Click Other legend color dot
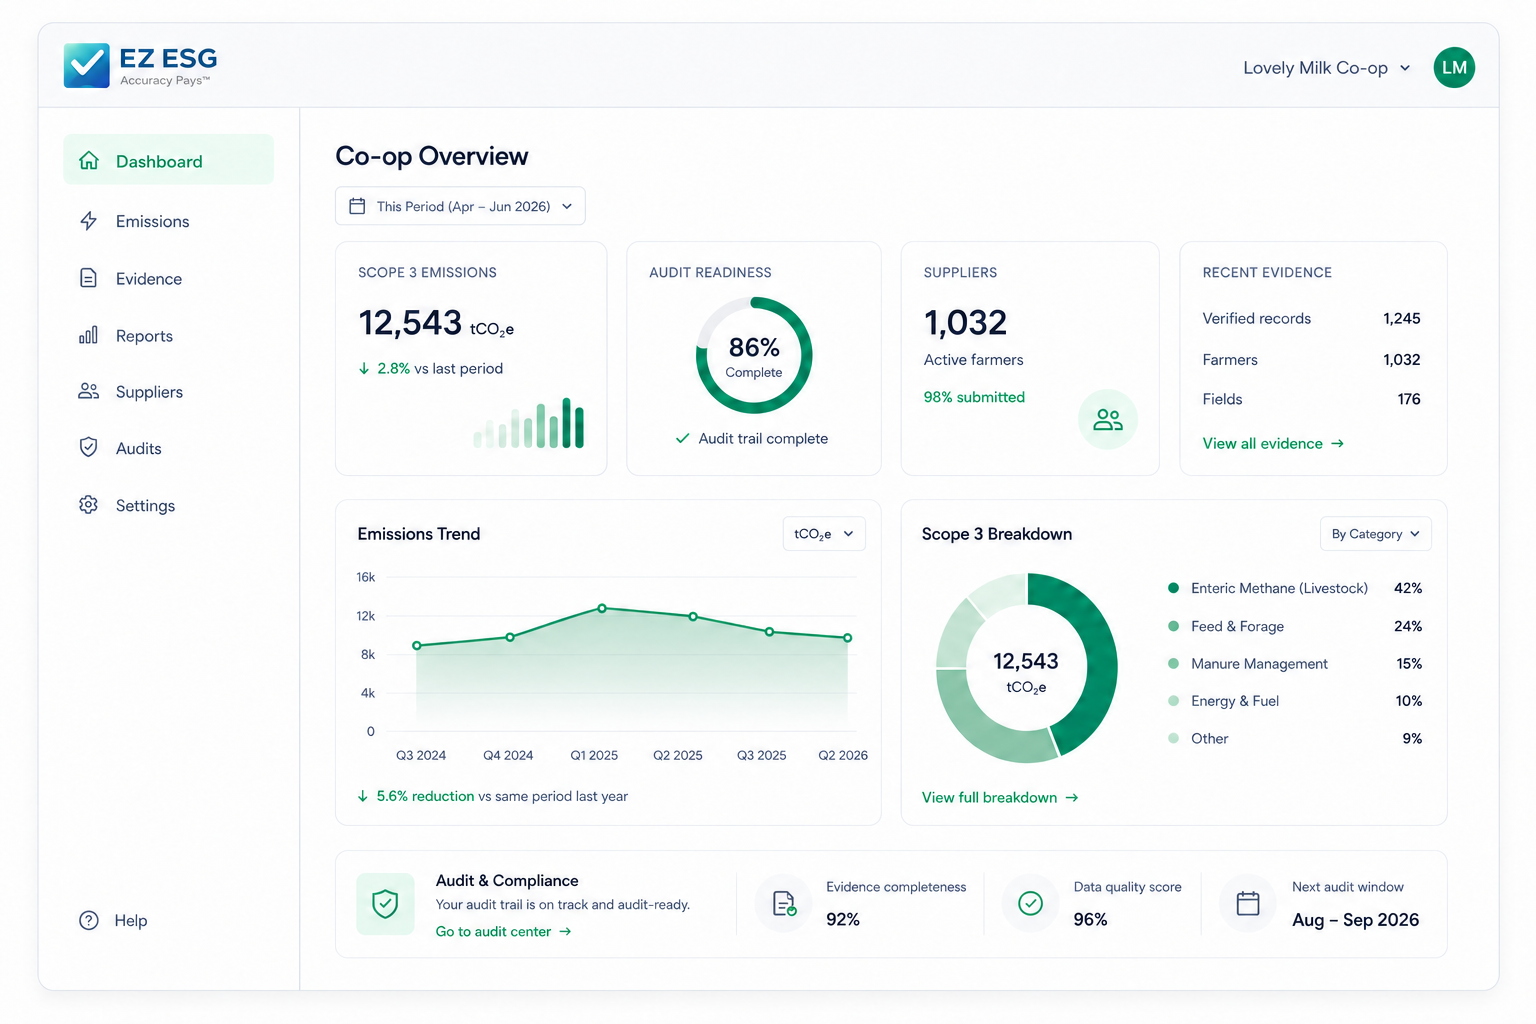This screenshot has height=1024, width=1536. (1173, 738)
